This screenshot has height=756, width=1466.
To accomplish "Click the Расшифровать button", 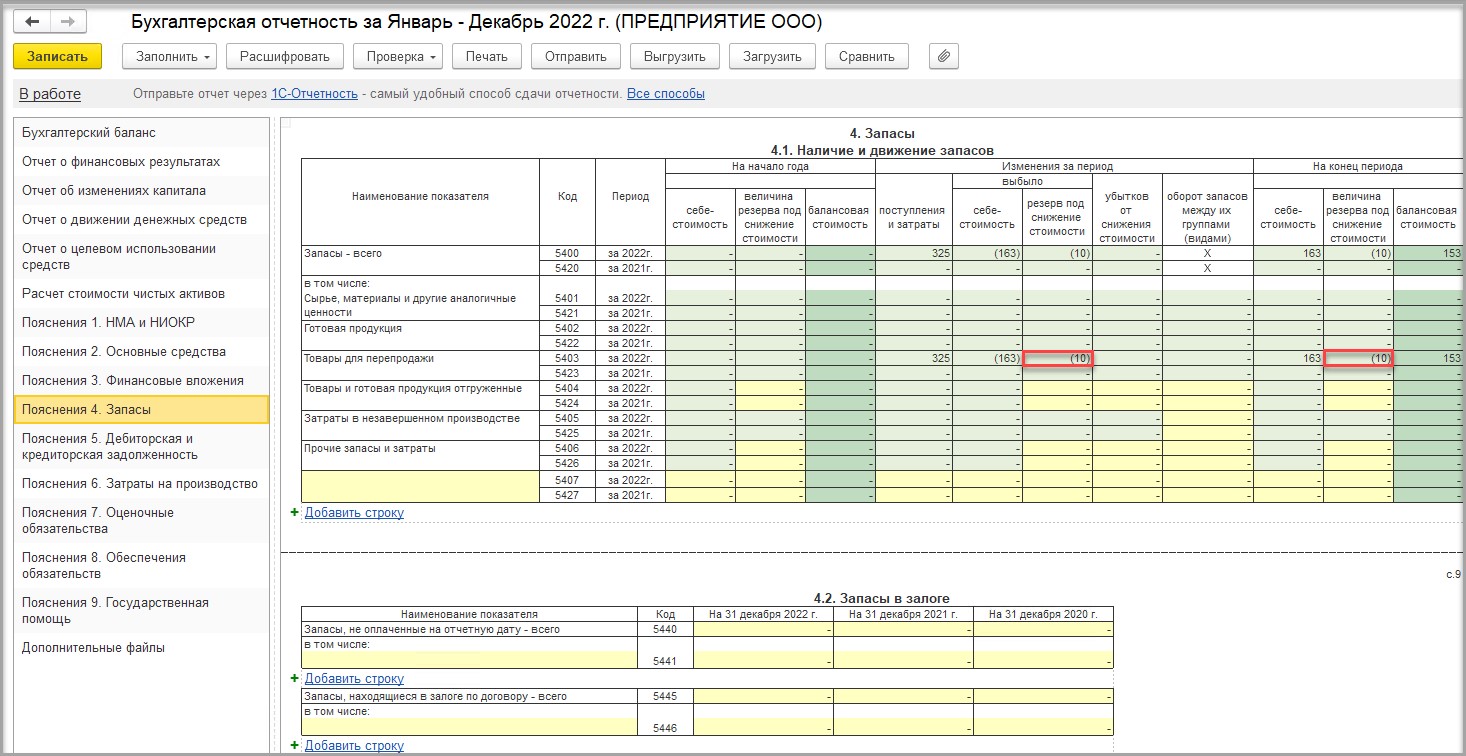I will [x=285, y=56].
